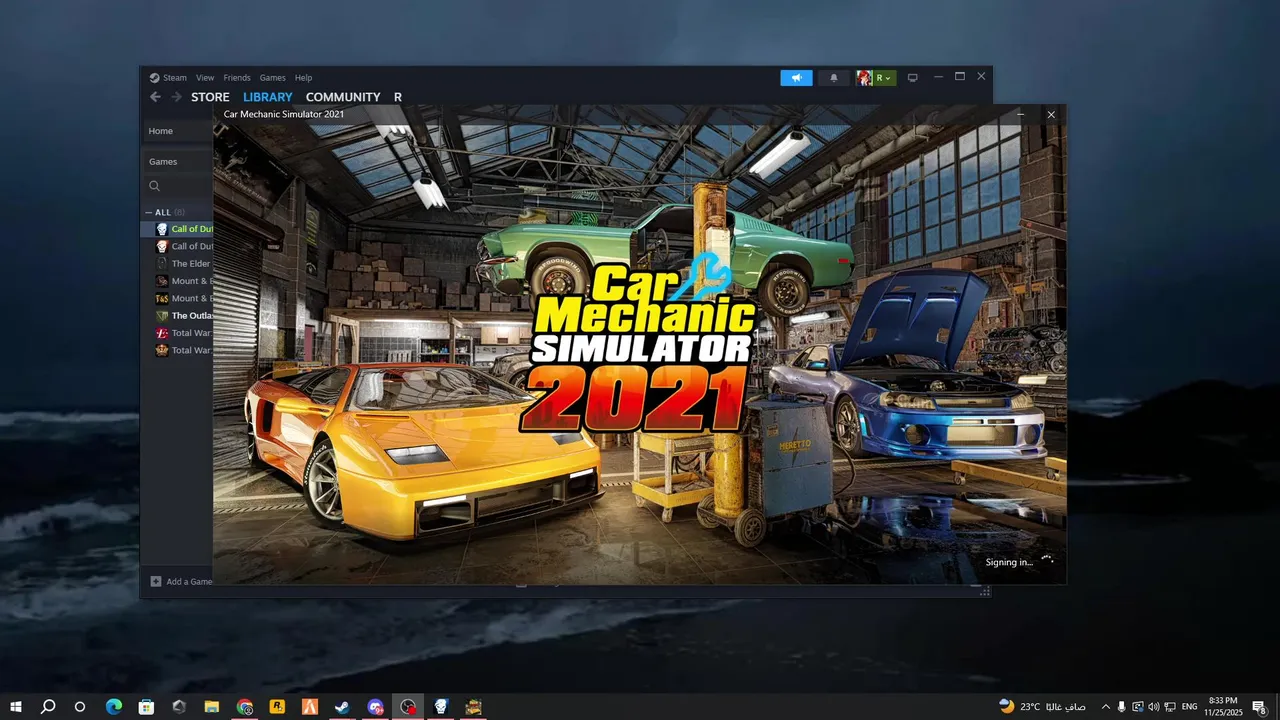Open the Windows notification center icon
Viewport: 1280px width, 720px height.
pyautogui.click(x=1259, y=706)
